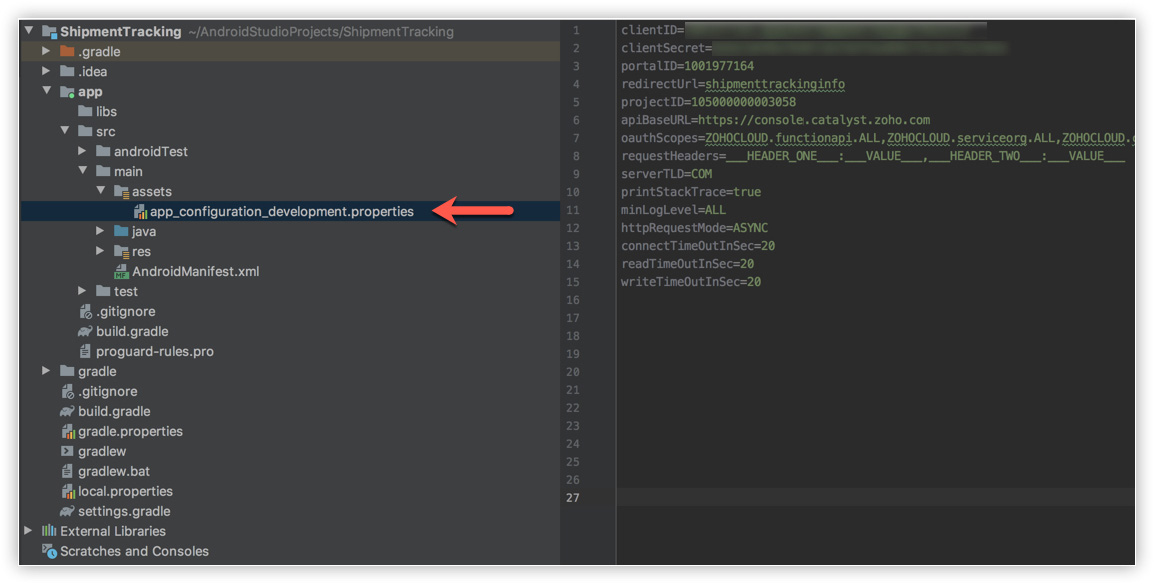The image size is (1154, 584).
Task: Click the local.properties file icon
Action: pyautogui.click(x=68, y=491)
